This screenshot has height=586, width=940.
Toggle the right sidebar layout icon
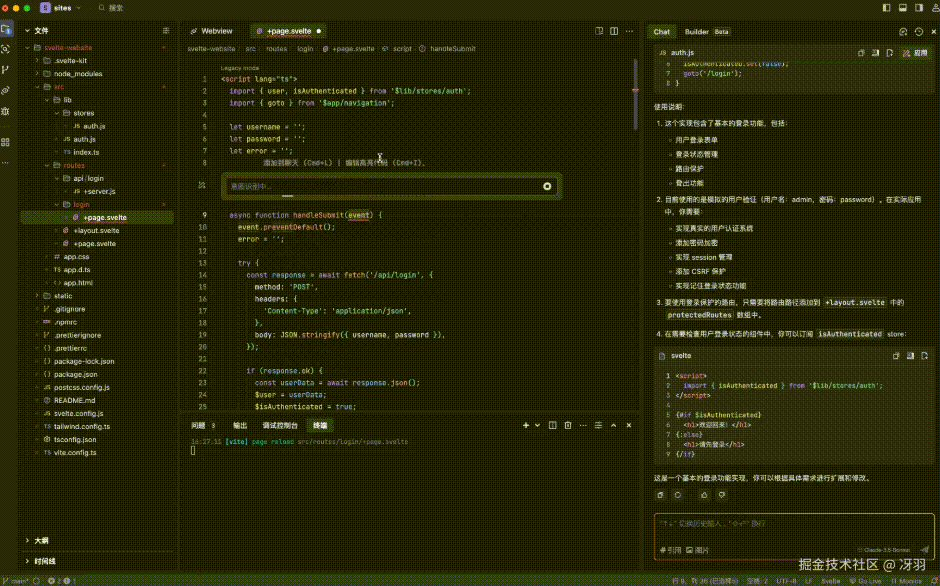point(919,8)
